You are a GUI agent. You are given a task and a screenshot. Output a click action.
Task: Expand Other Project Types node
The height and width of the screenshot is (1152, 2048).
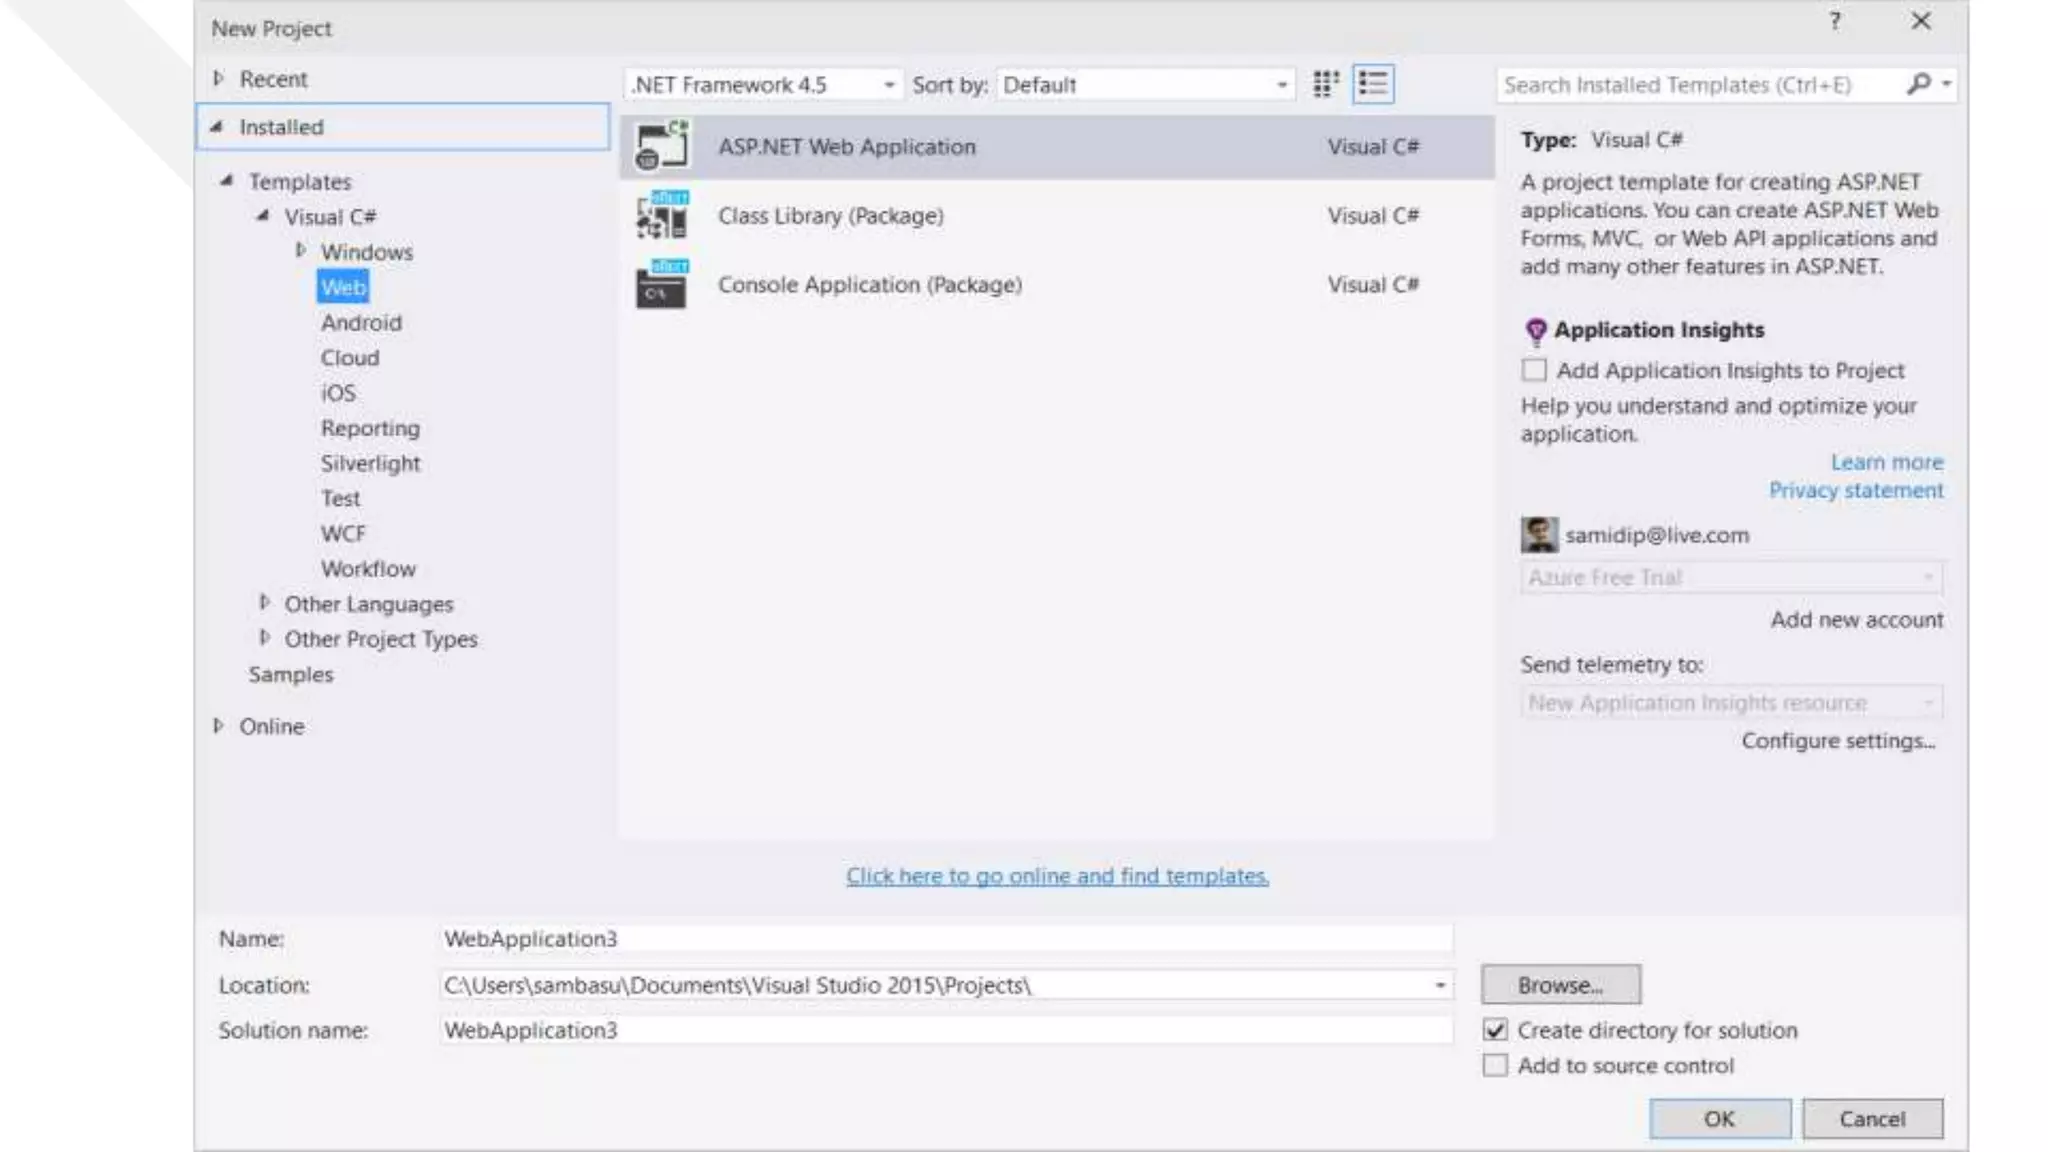tap(264, 638)
